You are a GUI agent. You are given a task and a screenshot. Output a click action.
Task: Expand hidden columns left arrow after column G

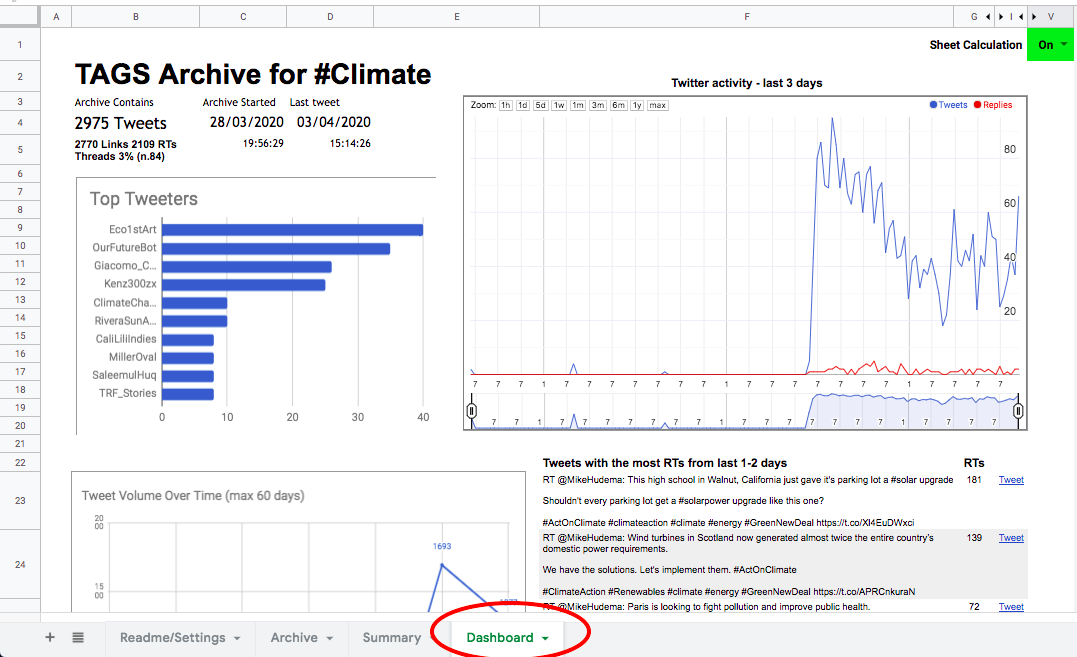[x=988, y=16]
